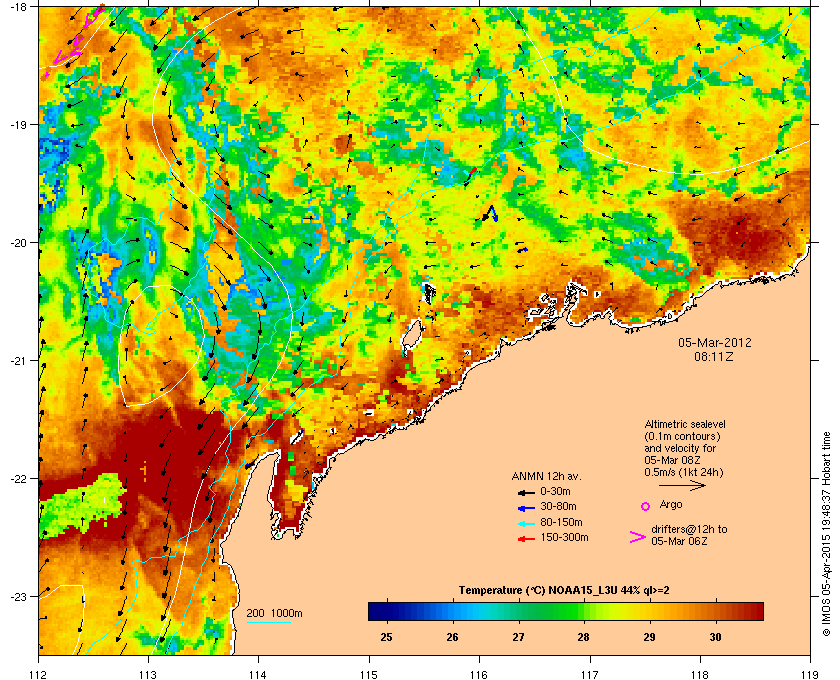Click the time label 08:11Z
This screenshot has height=680, width=840.
tap(714, 356)
